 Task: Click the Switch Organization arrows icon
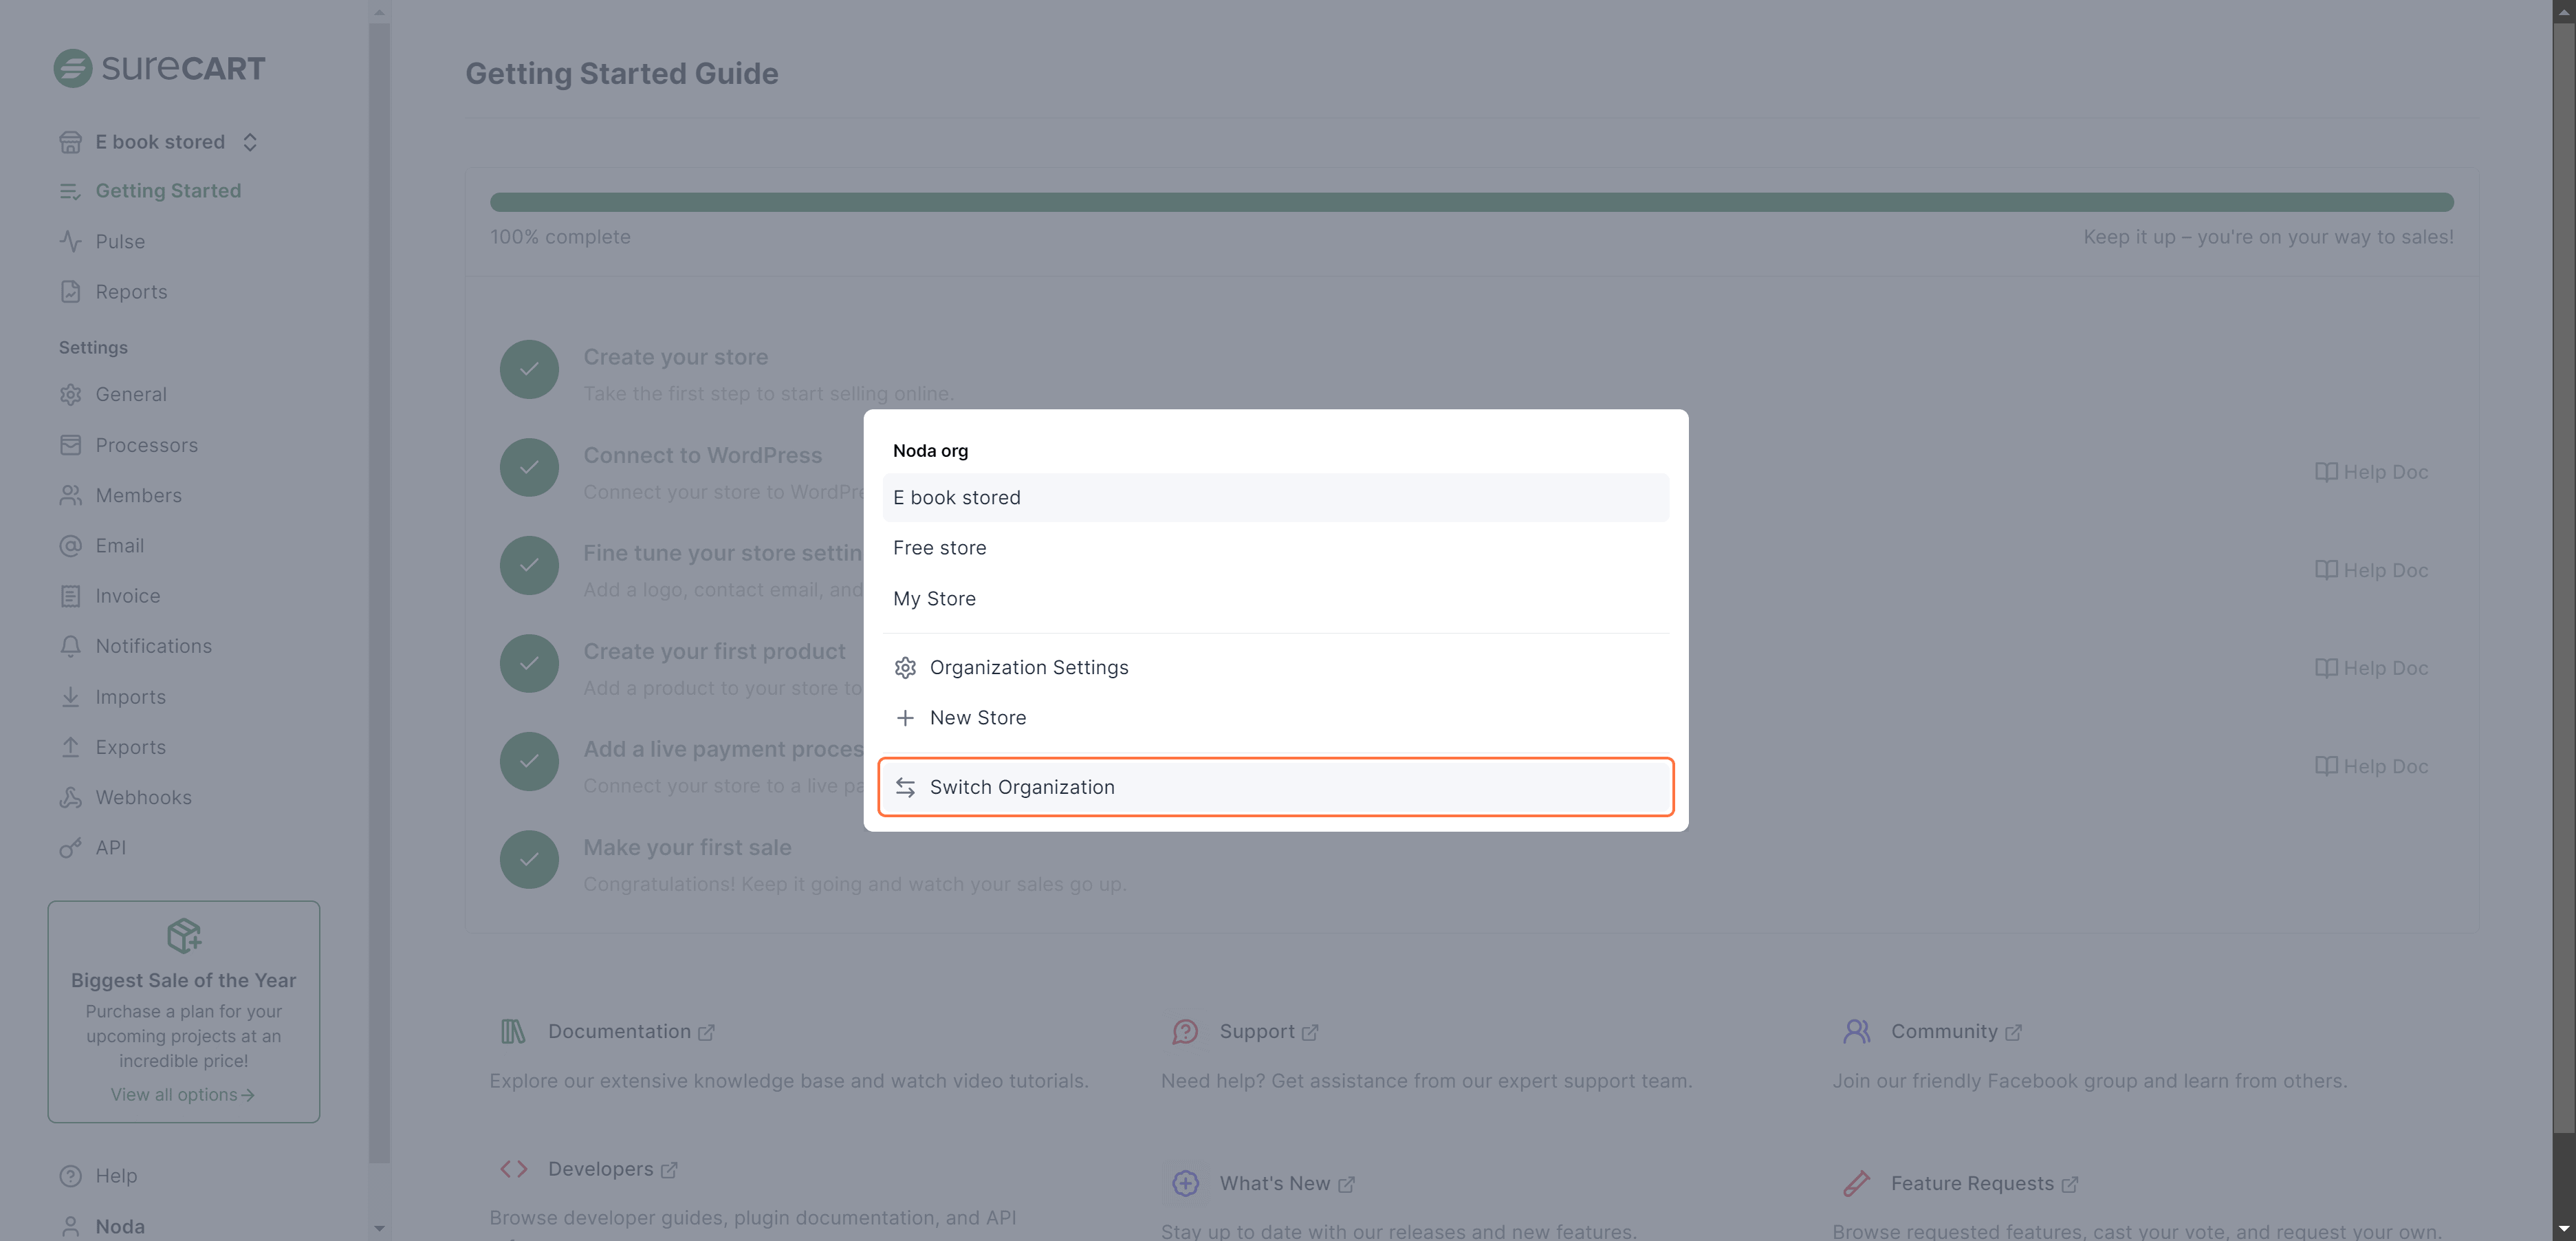(x=905, y=787)
